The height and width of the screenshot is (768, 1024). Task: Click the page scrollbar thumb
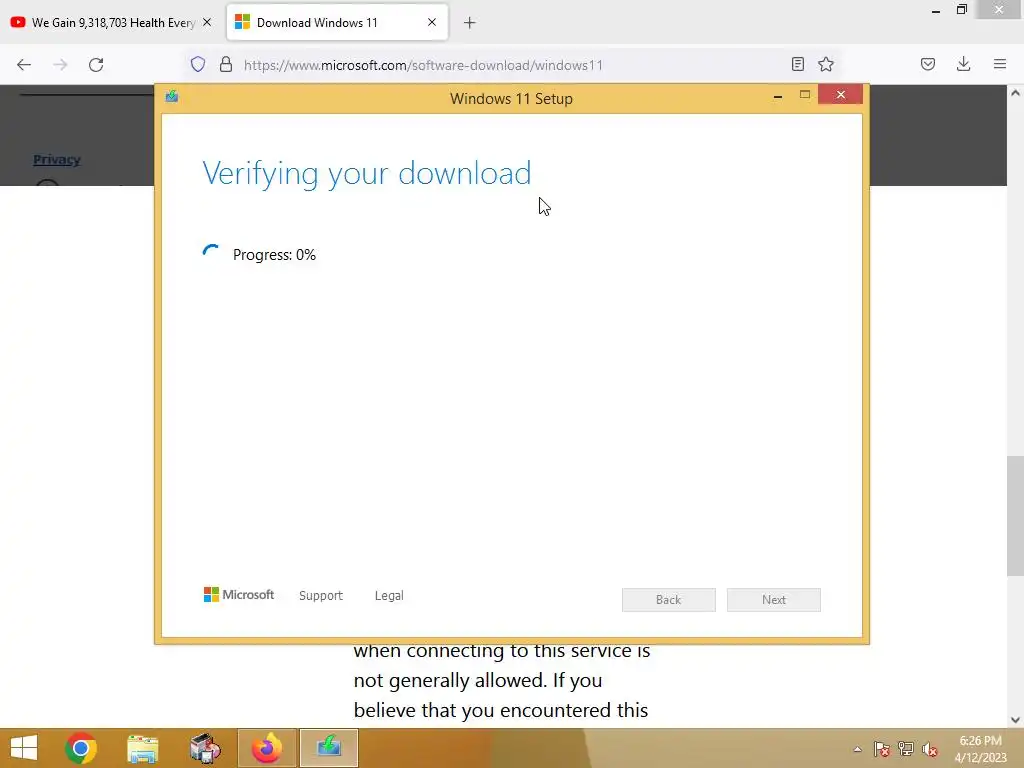coord(1015,516)
